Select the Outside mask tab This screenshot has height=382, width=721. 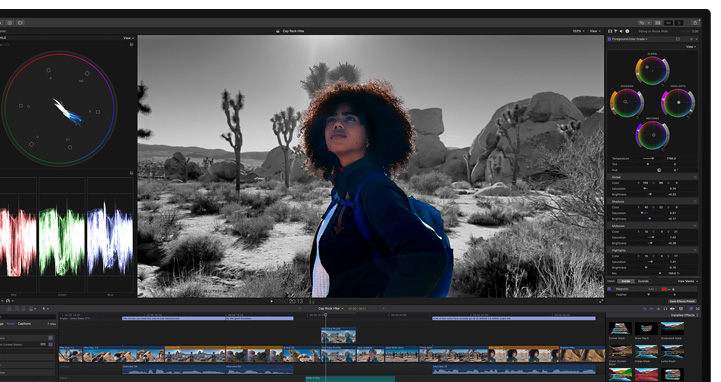[643, 281]
